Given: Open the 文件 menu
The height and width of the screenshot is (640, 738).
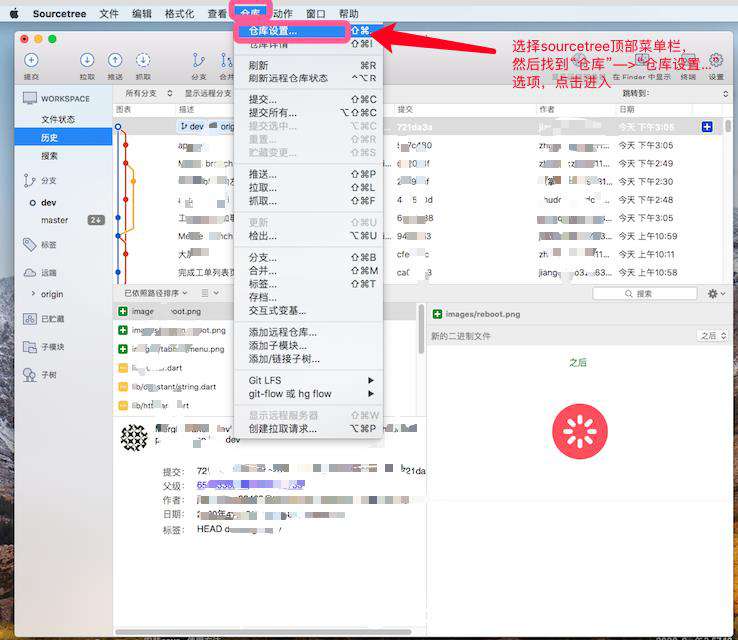Looking at the screenshot, I should tap(109, 14).
